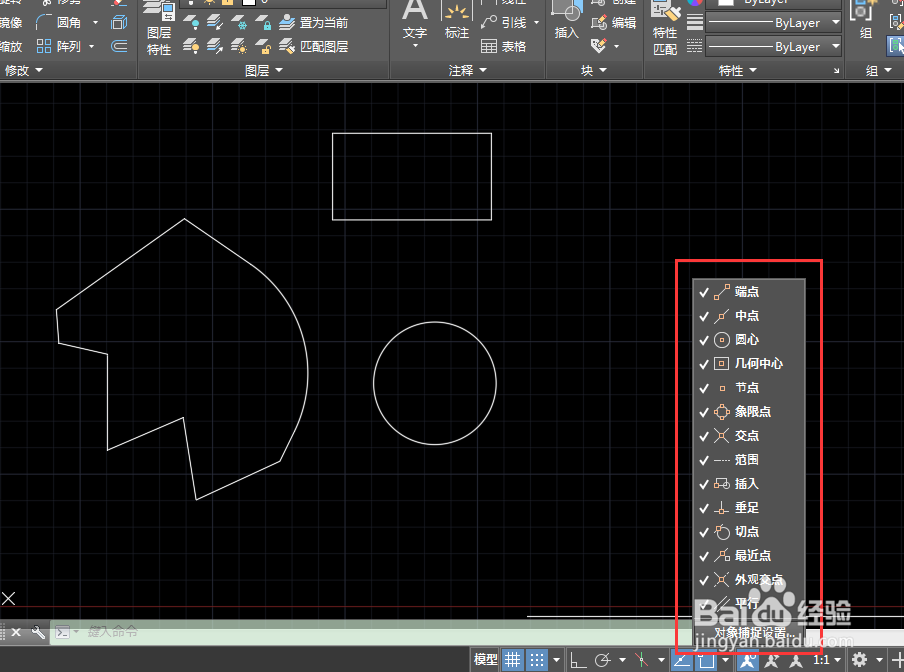Viewport: 904px width, 672px height.
Task: Uncheck the 圆心 center snap
Action: coord(748,339)
